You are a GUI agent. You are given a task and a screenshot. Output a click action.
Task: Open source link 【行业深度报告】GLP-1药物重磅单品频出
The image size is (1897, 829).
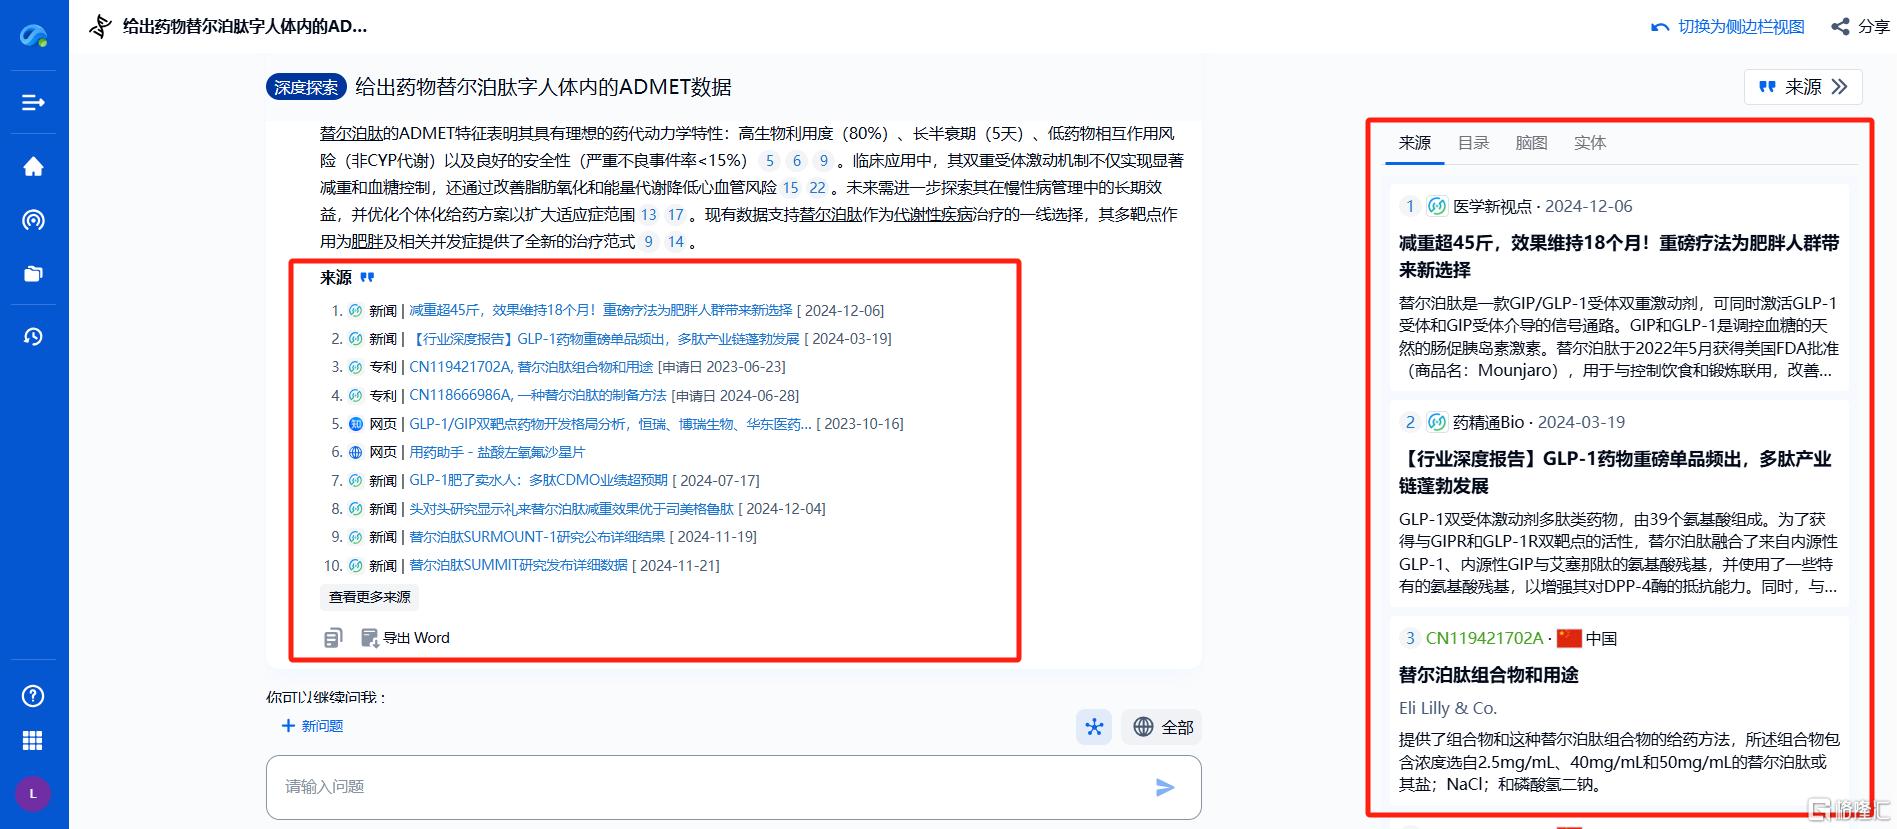605,339
